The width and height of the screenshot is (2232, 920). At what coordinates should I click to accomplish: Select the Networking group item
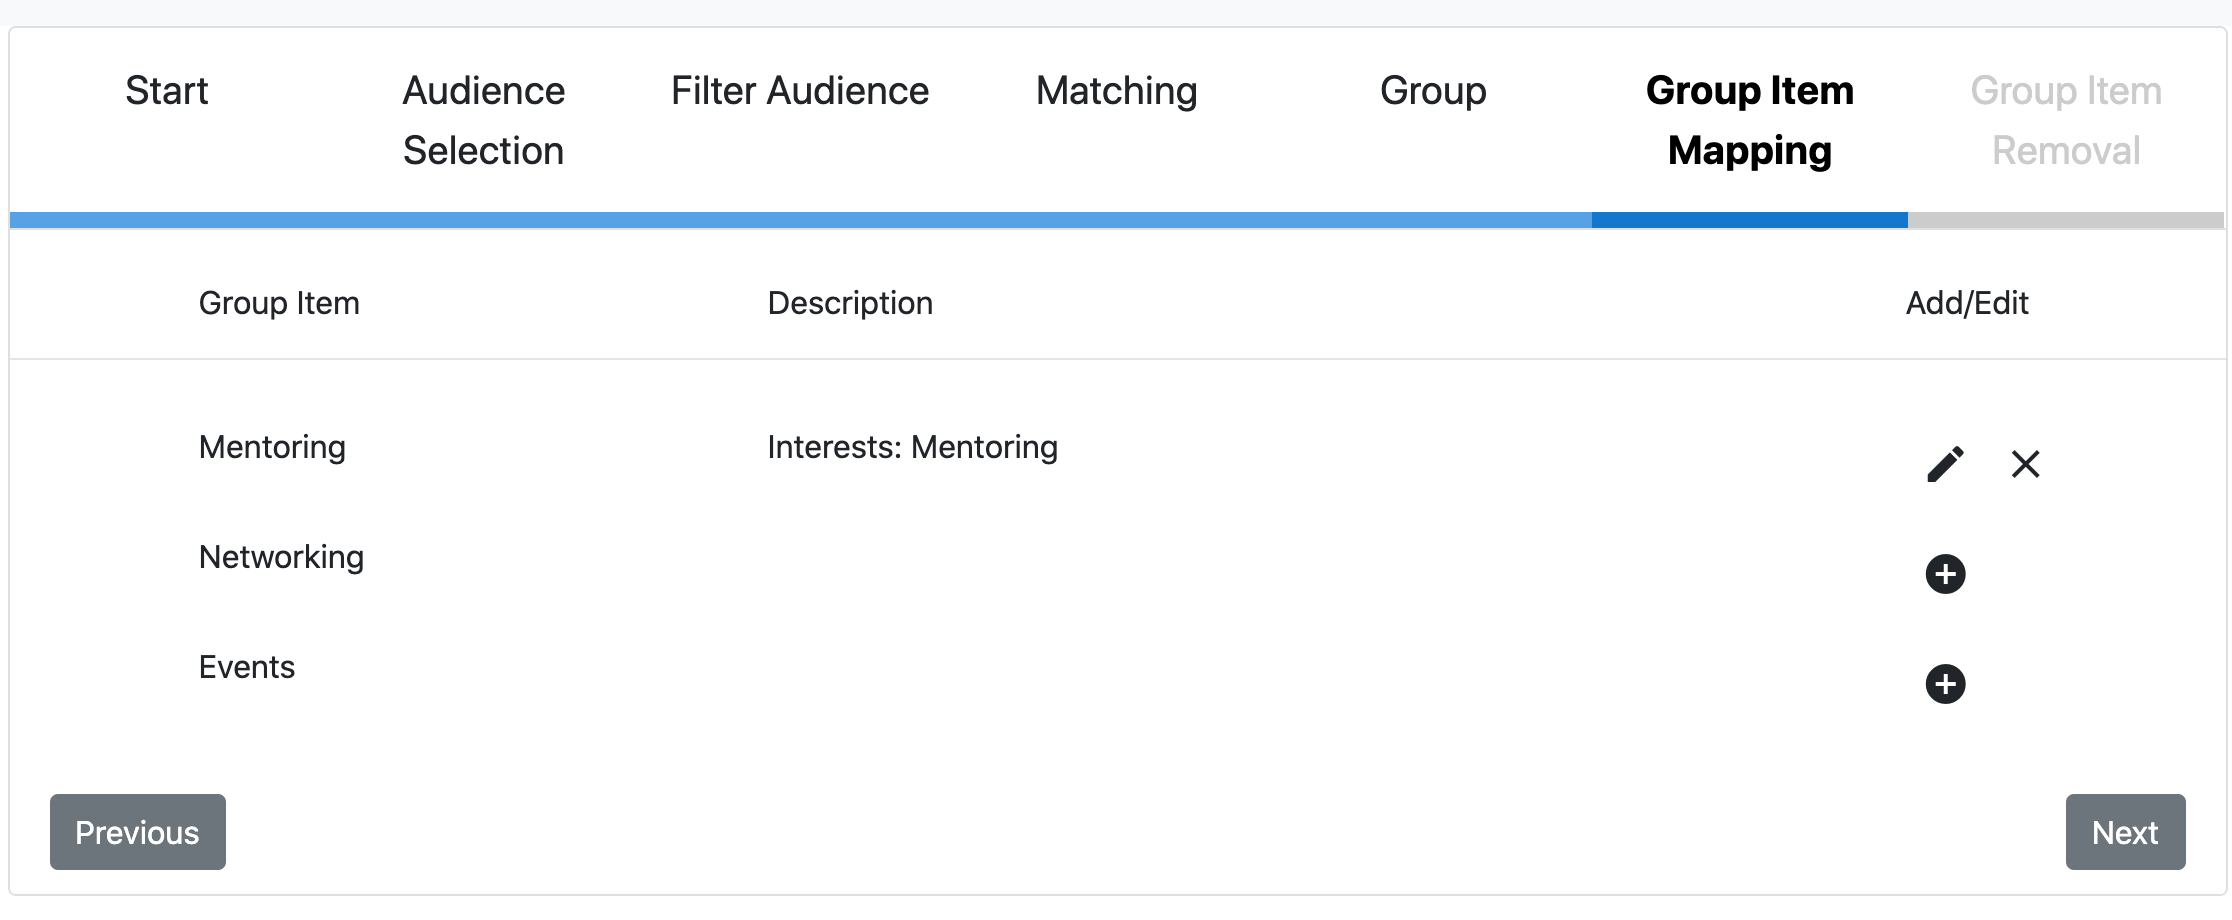coord(281,557)
